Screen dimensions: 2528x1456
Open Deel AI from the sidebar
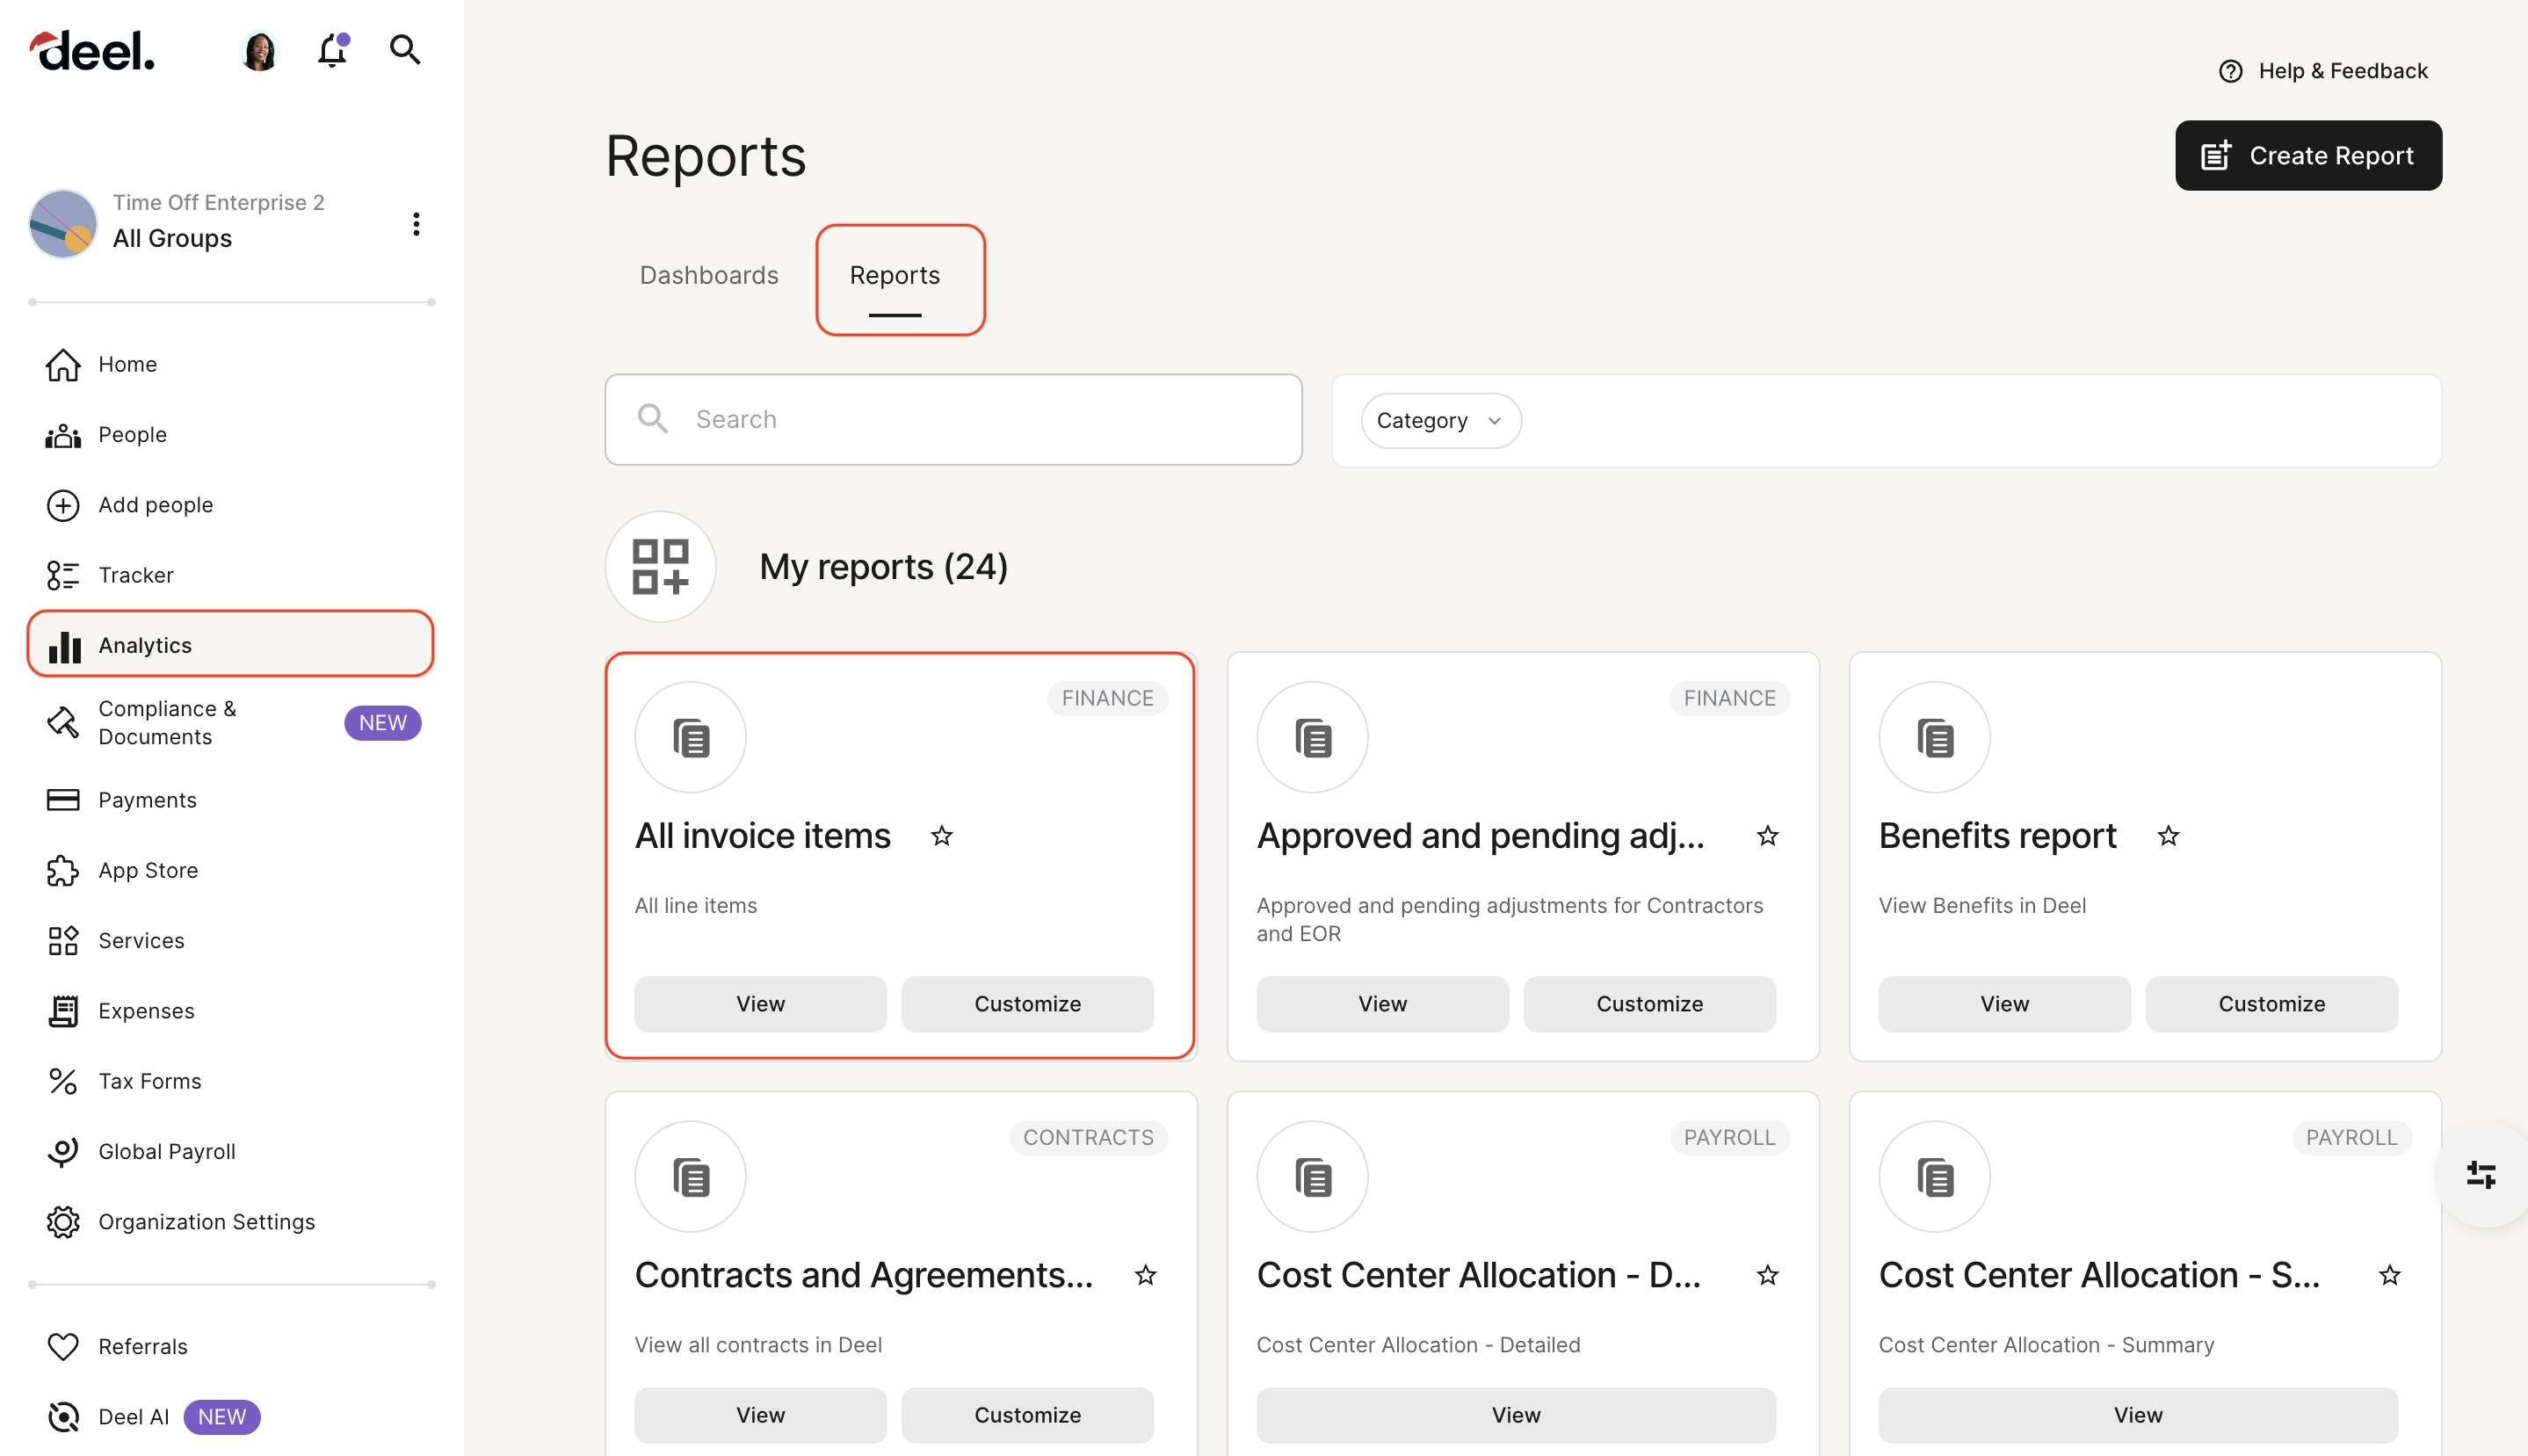tap(133, 1416)
